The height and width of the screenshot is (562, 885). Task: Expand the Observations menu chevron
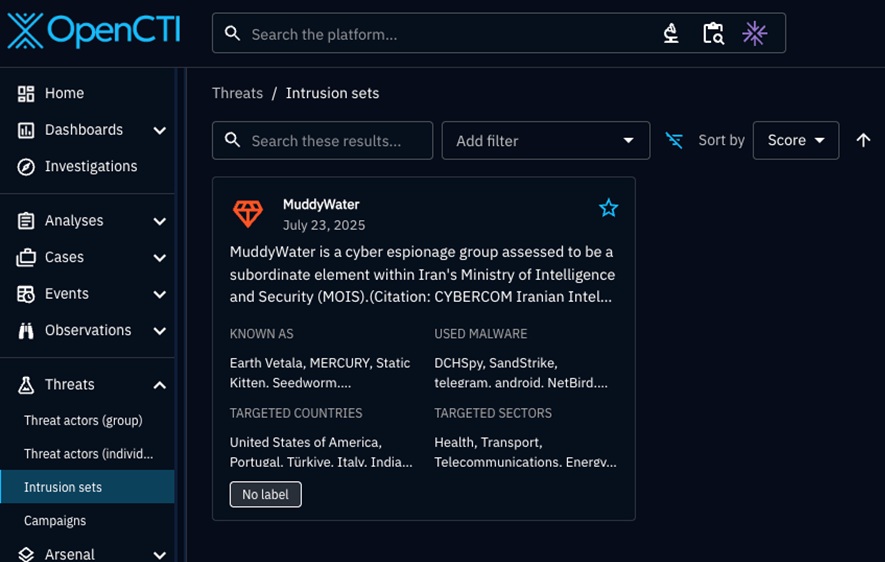tap(160, 331)
